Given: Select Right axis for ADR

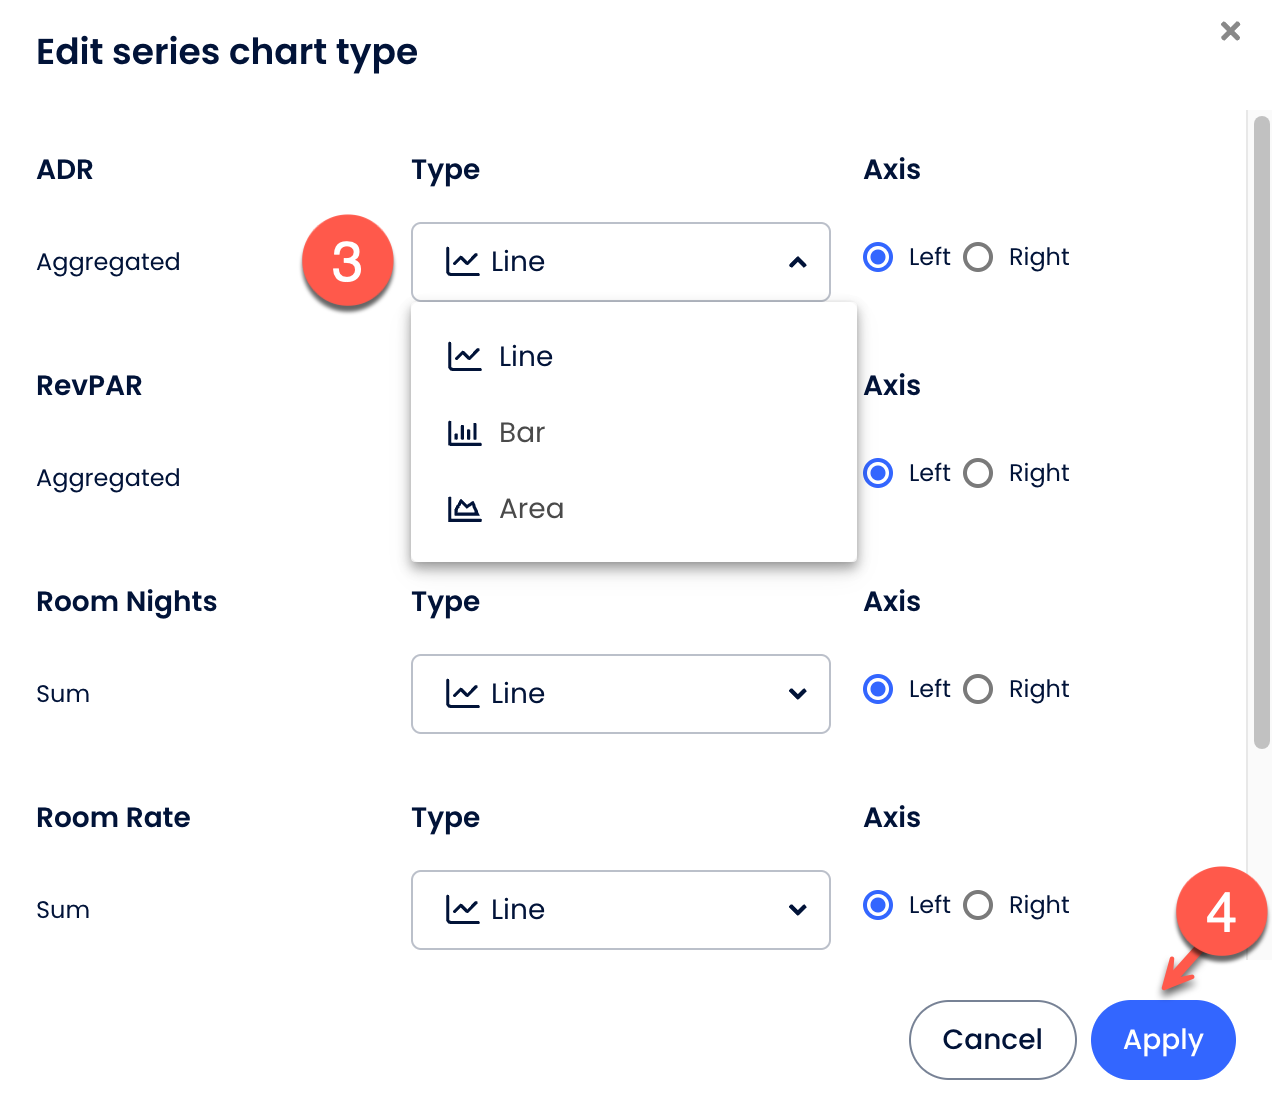Looking at the screenshot, I should [x=978, y=258].
